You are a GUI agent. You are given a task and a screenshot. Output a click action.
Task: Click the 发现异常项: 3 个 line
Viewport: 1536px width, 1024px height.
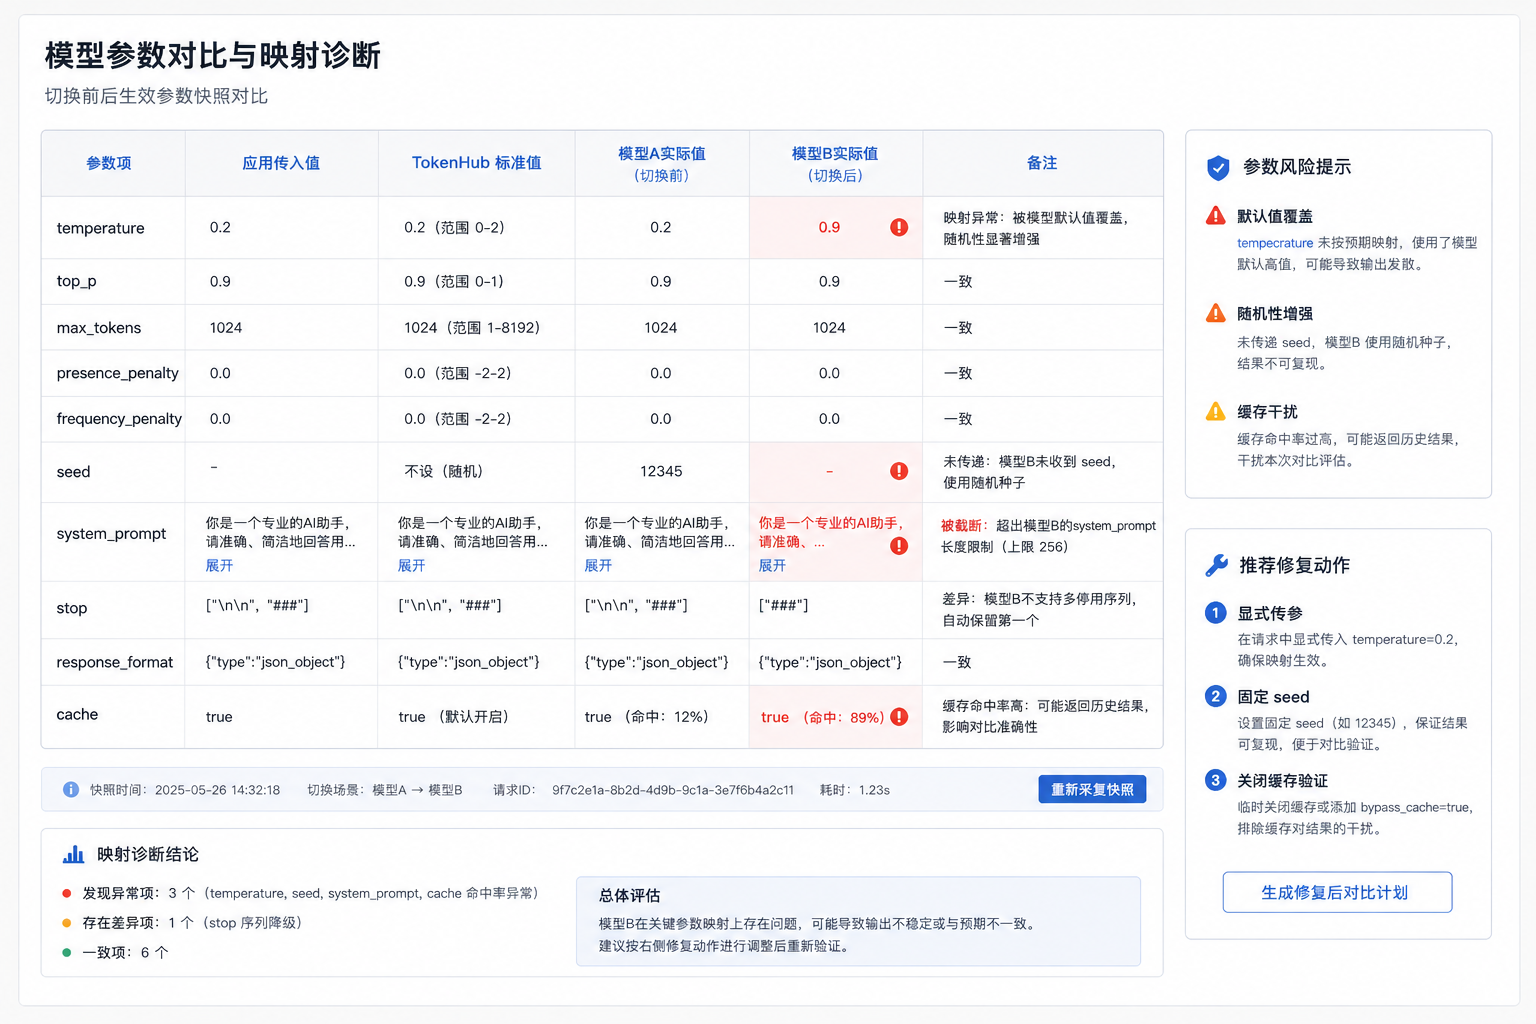(x=310, y=893)
